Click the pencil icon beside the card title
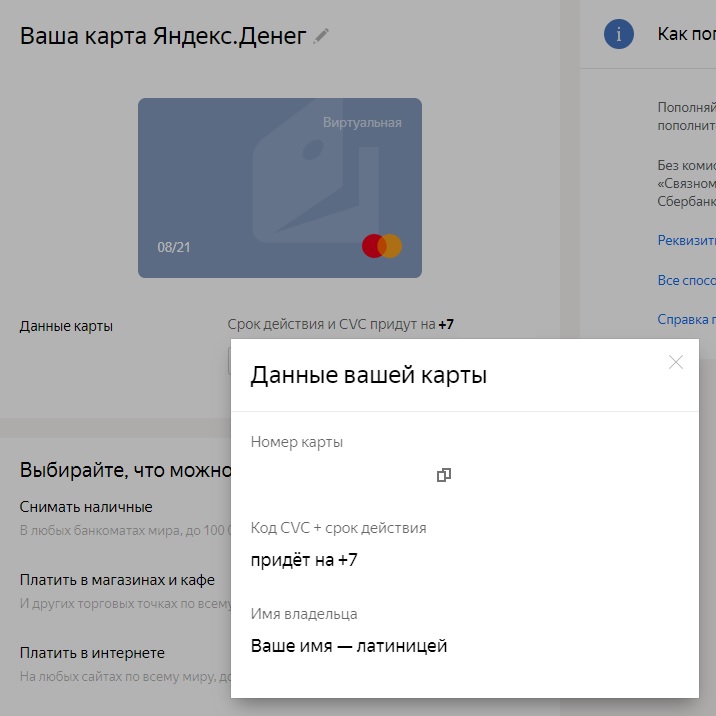This screenshot has height=716, width=716. 321,36
